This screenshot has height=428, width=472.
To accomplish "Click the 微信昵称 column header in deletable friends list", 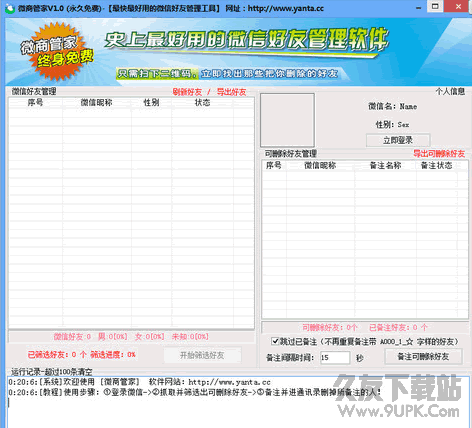I will pyautogui.click(x=320, y=165).
